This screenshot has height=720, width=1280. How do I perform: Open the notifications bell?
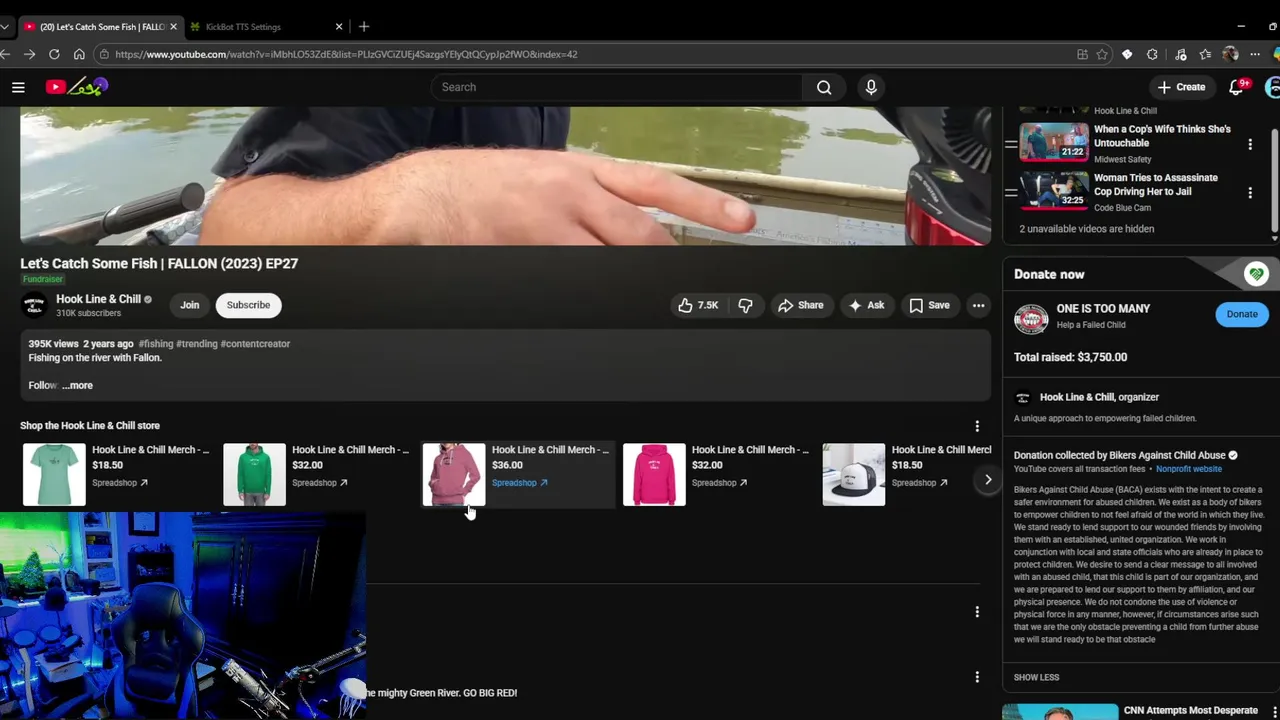pyautogui.click(x=1237, y=87)
